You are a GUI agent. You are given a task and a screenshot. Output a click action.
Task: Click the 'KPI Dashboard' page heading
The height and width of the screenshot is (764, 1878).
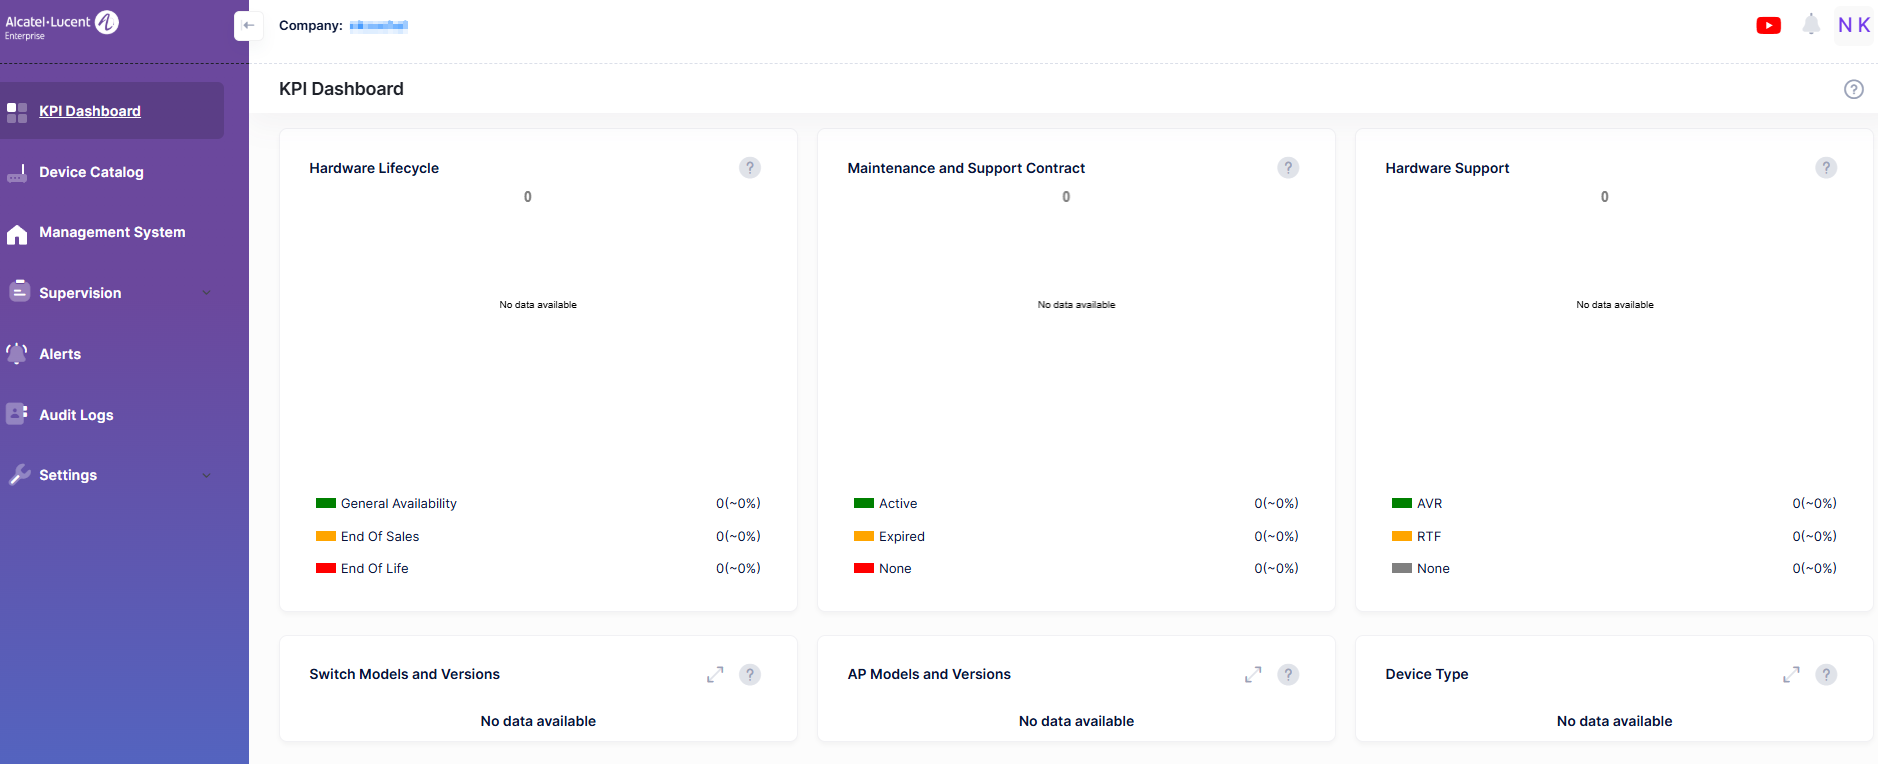[341, 89]
